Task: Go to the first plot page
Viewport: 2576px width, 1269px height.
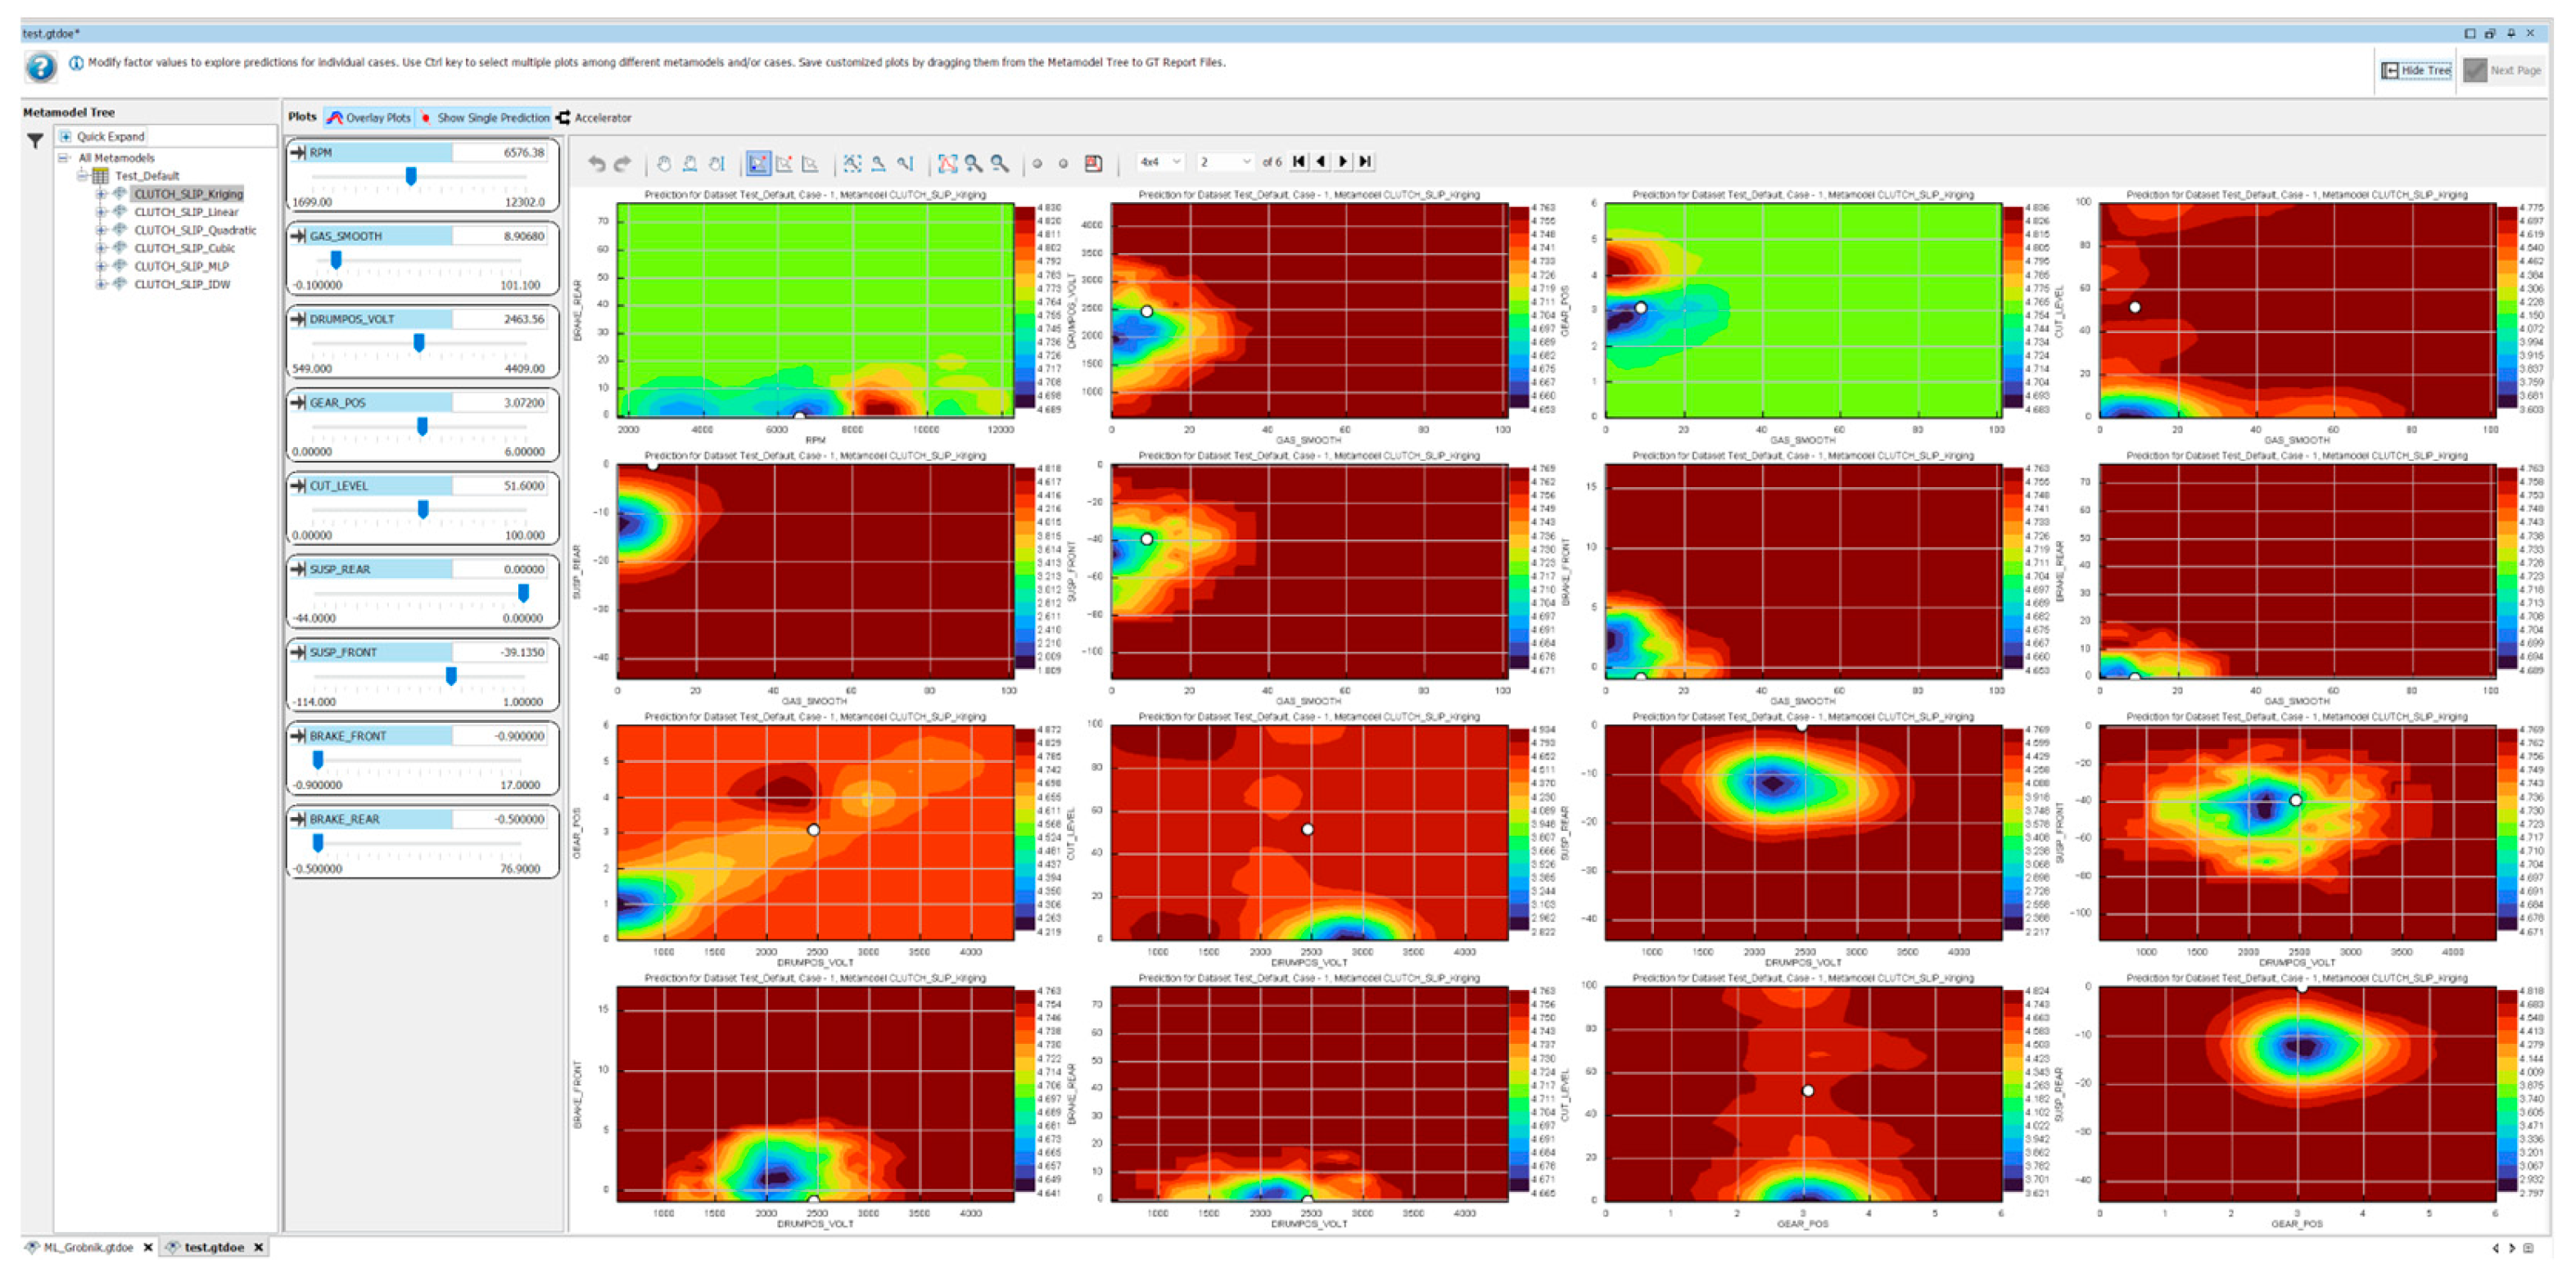Action: (x=1298, y=162)
